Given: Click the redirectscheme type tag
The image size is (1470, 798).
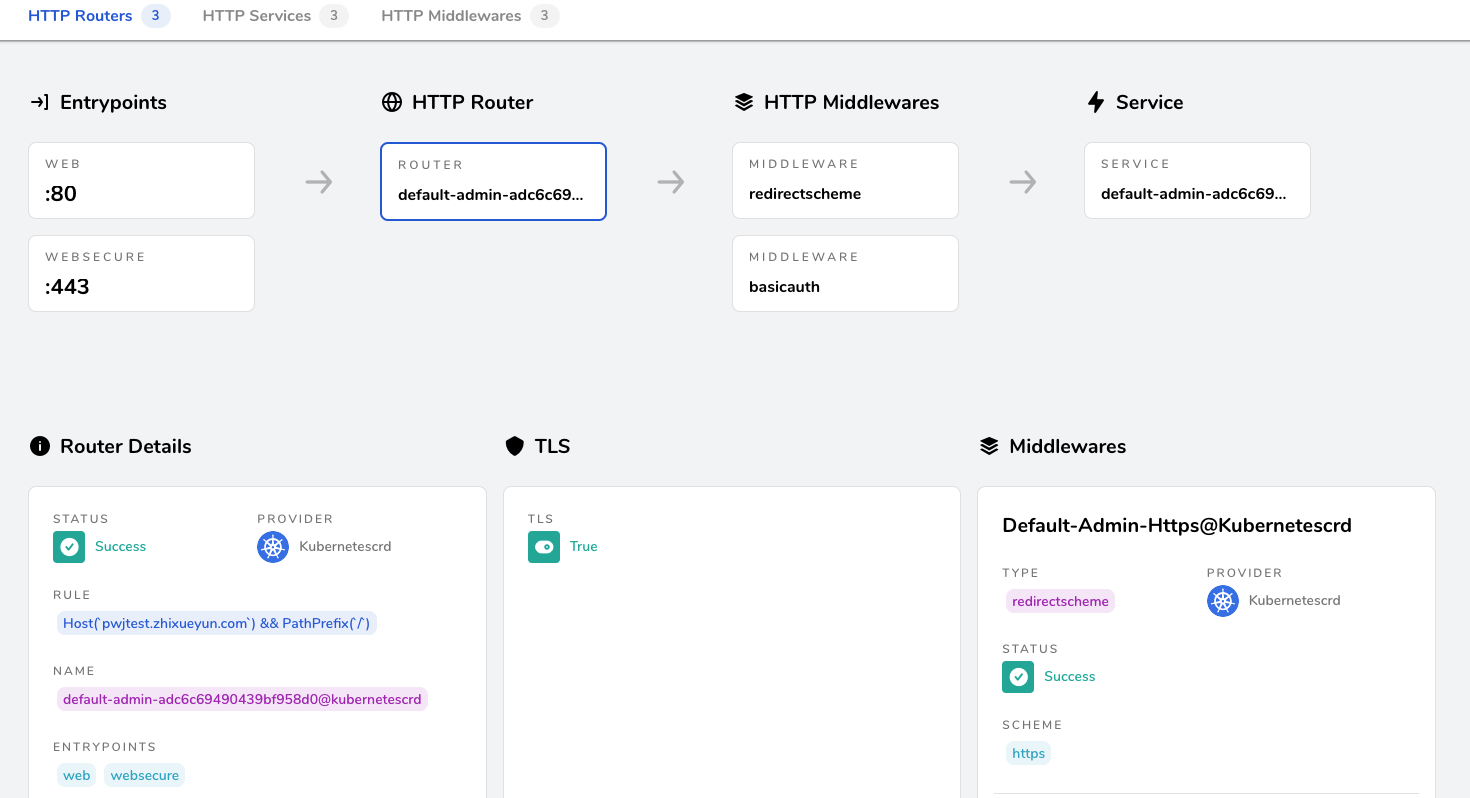Looking at the screenshot, I should click(x=1060, y=601).
